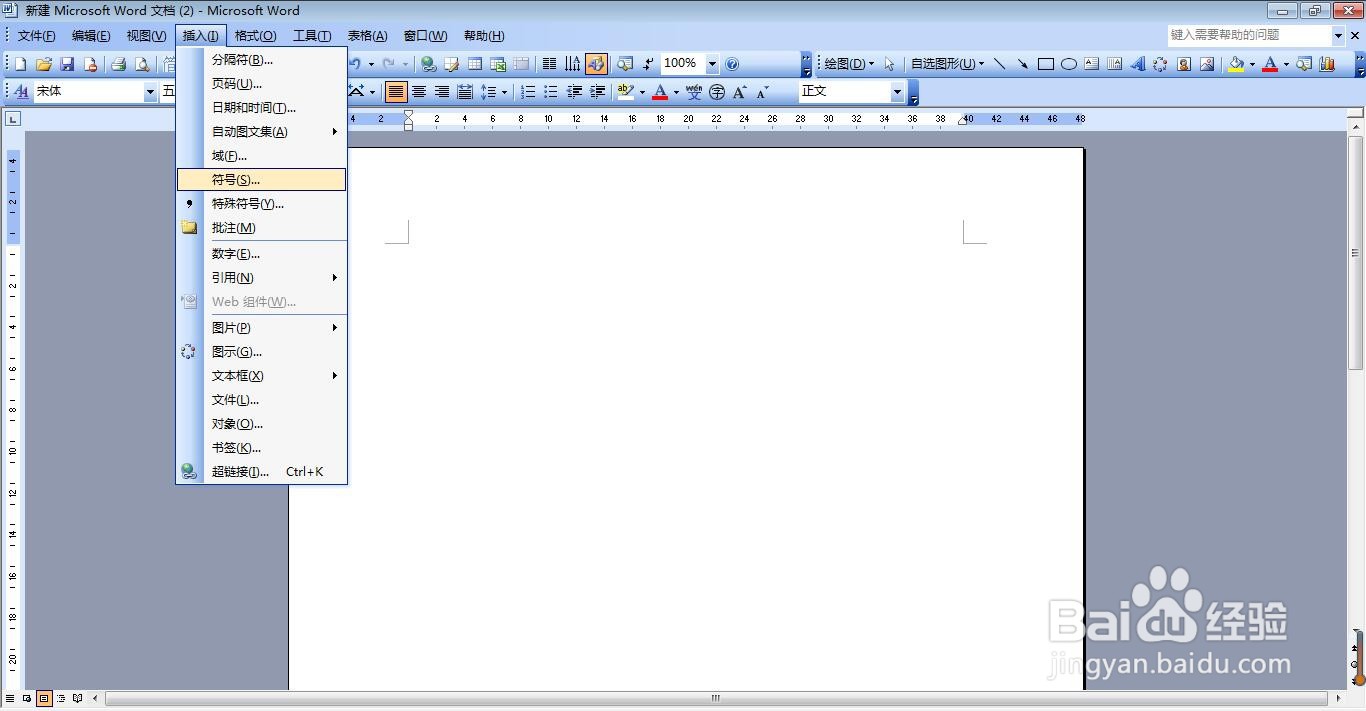The width and height of the screenshot is (1366, 711).
Task: Click the Enclose Characters circled icon
Action: coord(716,92)
